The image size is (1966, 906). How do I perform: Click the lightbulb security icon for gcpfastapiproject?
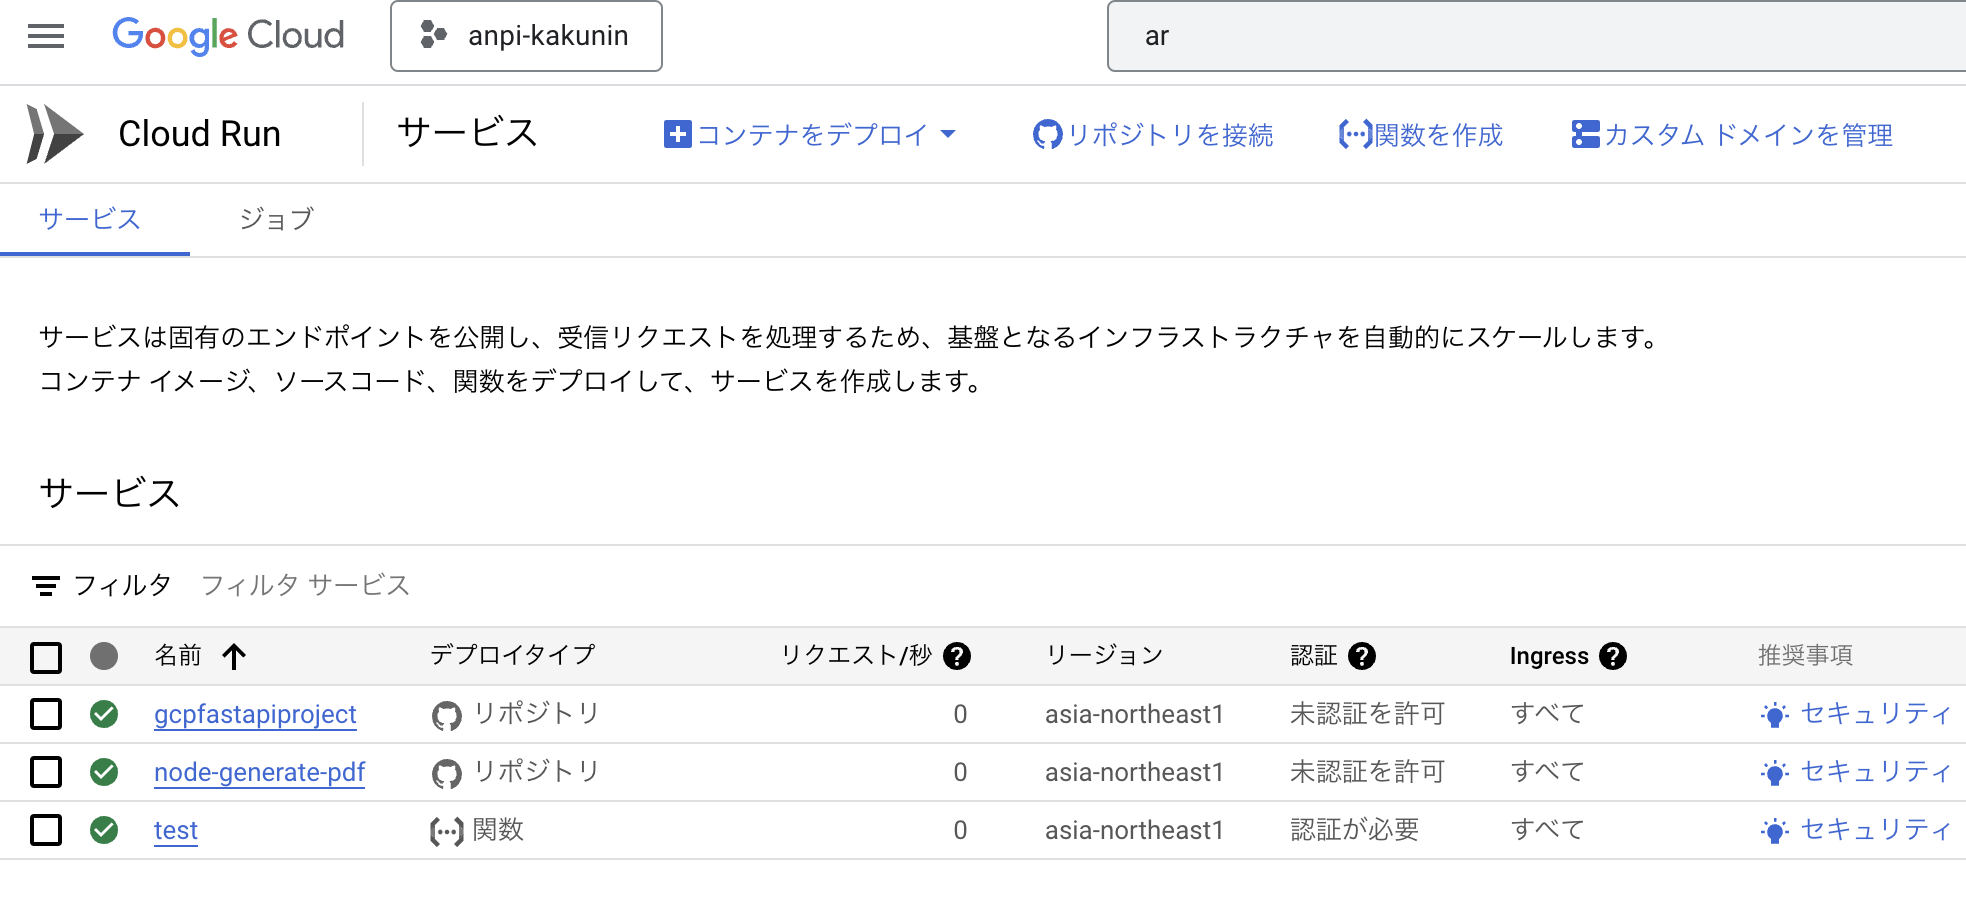pyautogui.click(x=1775, y=715)
